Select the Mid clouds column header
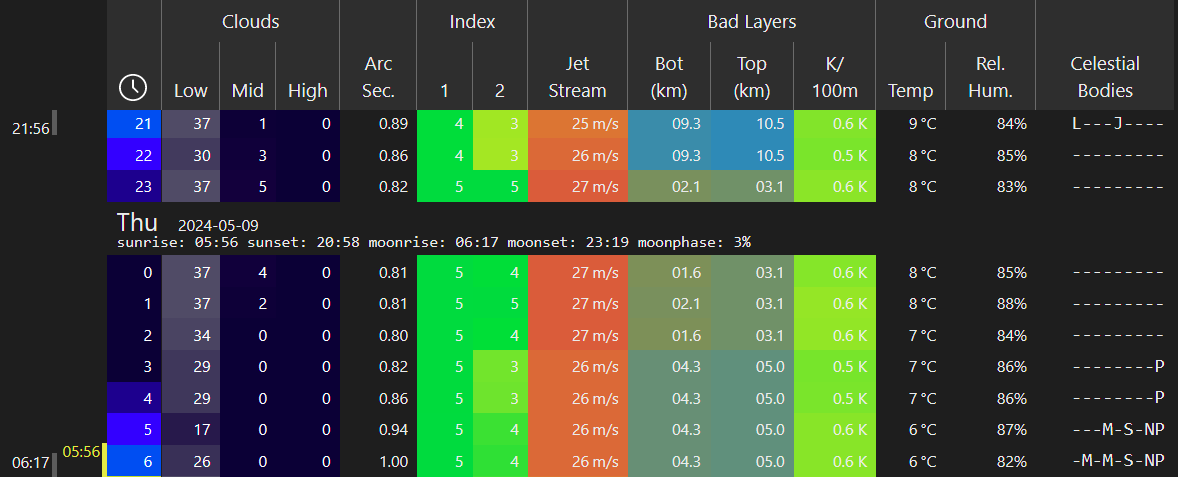The height and width of the screenshot is (477, 1178). click(x=247, y=90)
